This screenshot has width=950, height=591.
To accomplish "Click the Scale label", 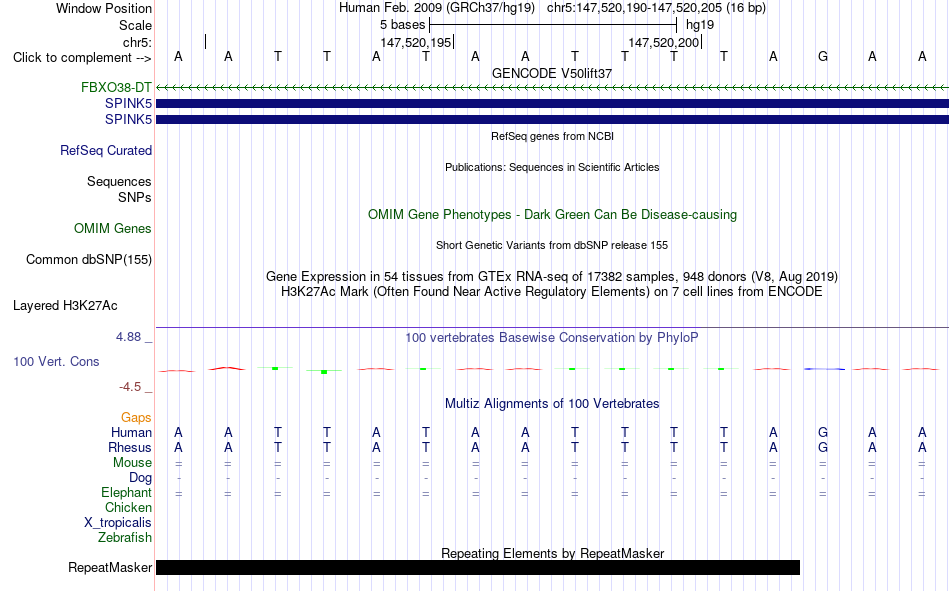I will point(136,25).
